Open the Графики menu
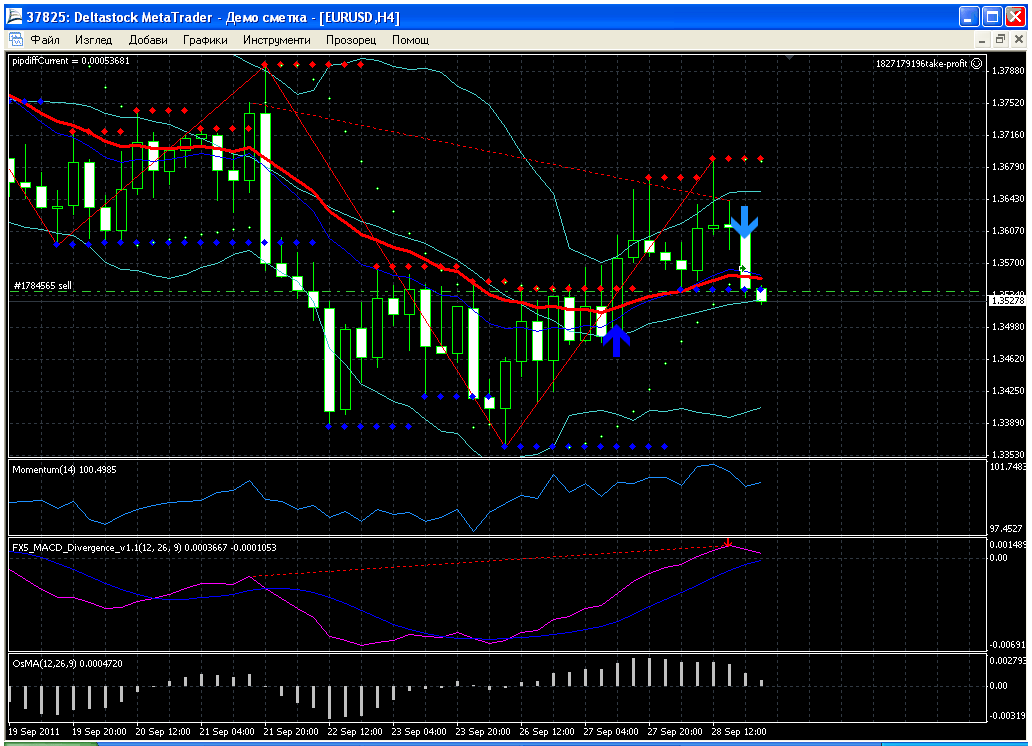Screen dimensions: 1032x746 click(205, 40)
